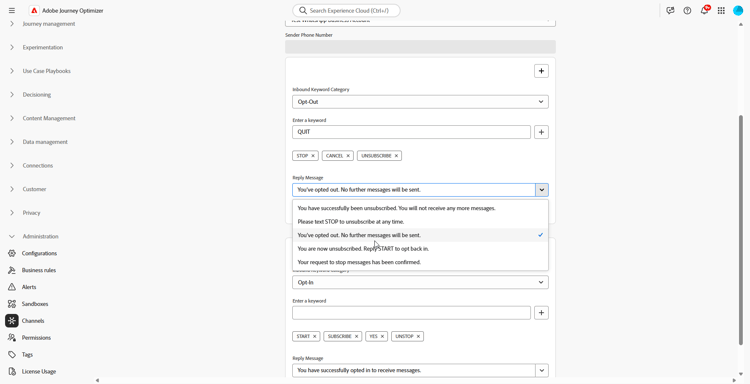Image resolution: width=750 pixels, height=384 pixels.
Task: Expand the Experimentation section
Action: 12,47
